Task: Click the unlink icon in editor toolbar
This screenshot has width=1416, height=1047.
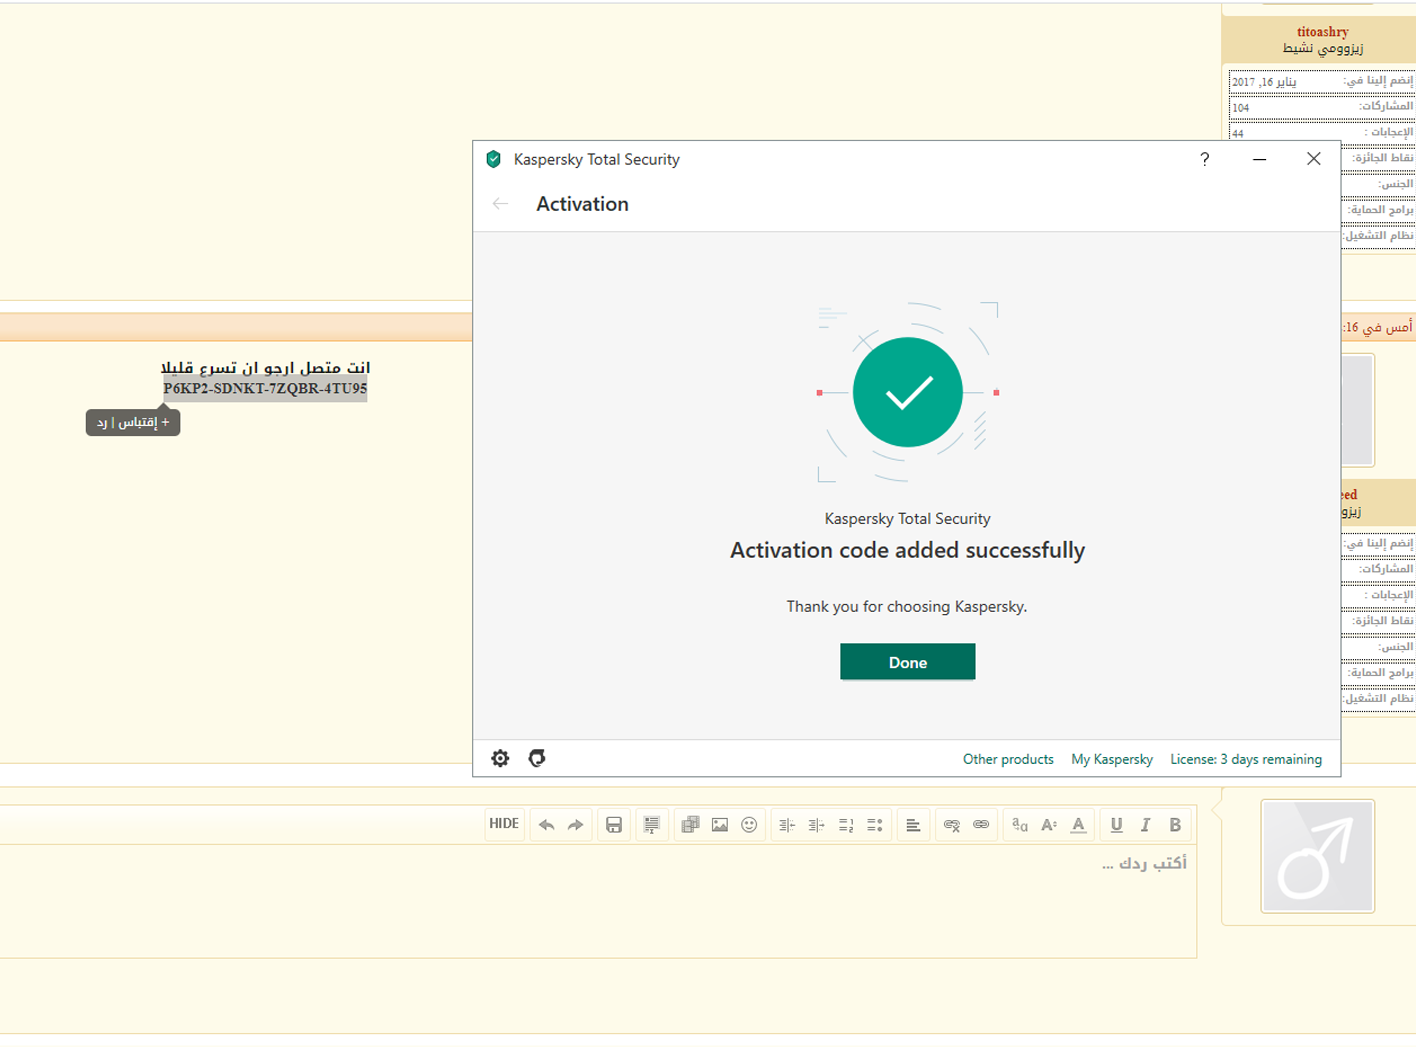Action: pyautogui.click(x=952, y=825)
